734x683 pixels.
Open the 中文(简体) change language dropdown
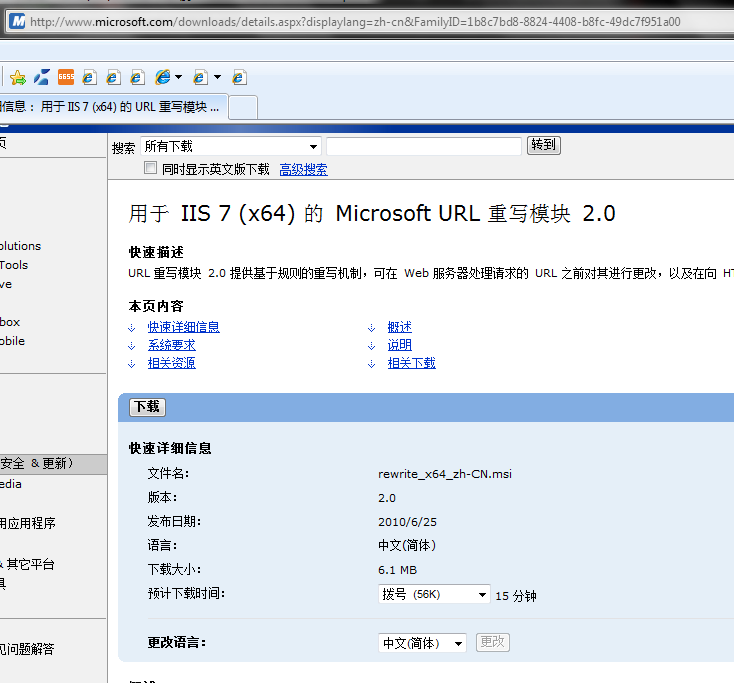422,643
